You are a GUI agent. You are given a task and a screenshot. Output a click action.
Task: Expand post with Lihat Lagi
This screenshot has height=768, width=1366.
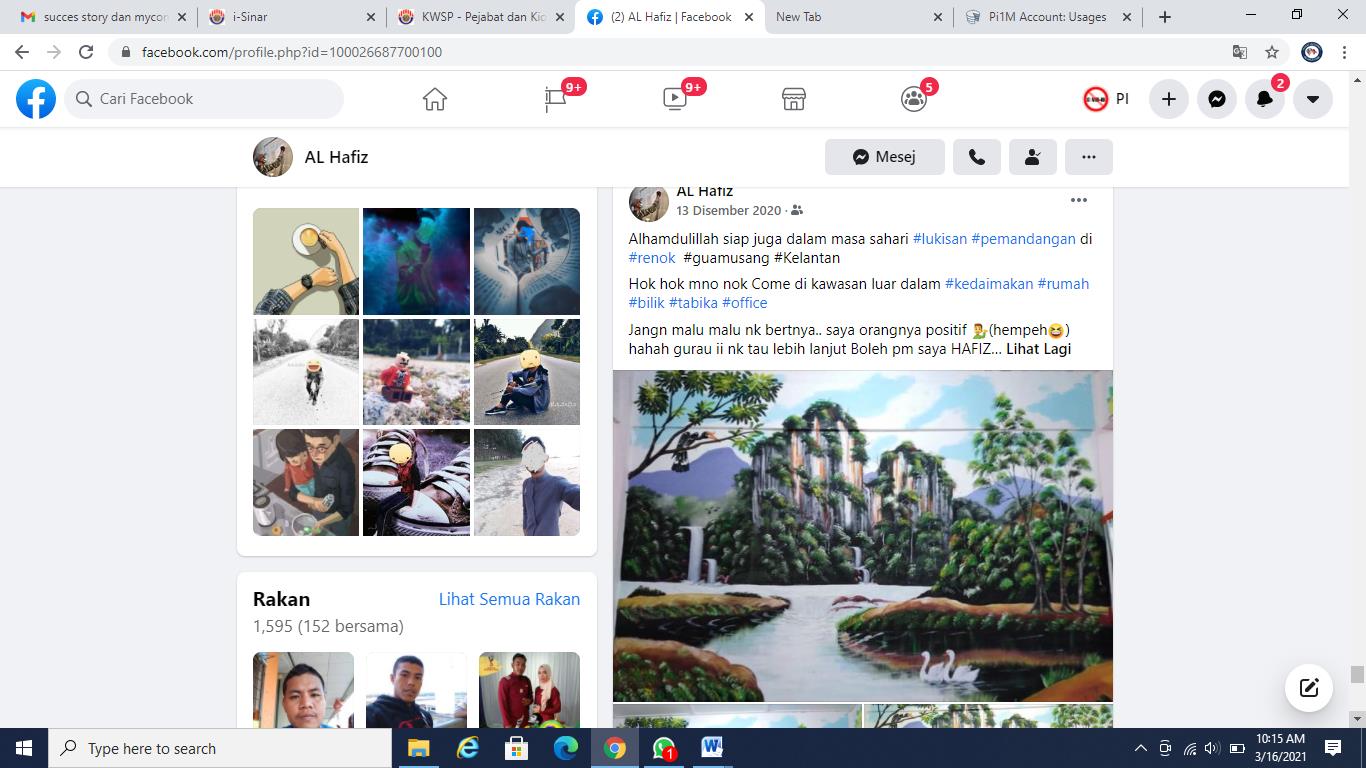[1038, 349]
